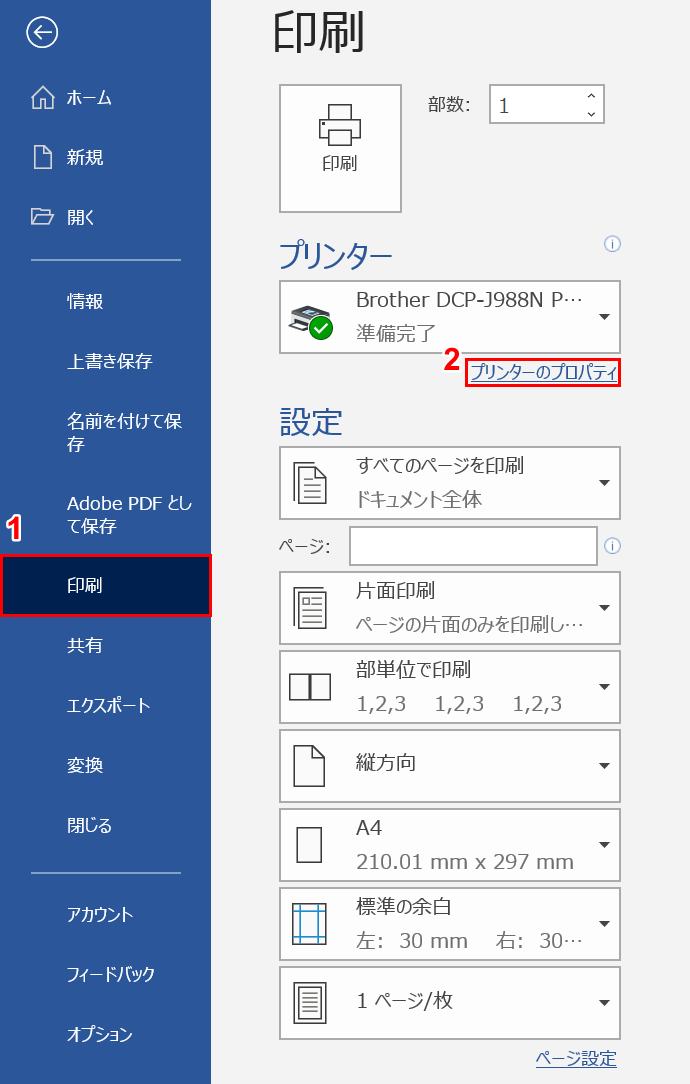This screenshot has height=1084, width=690.
Task: Click the one-sided print icon
Action: point(310,608)
